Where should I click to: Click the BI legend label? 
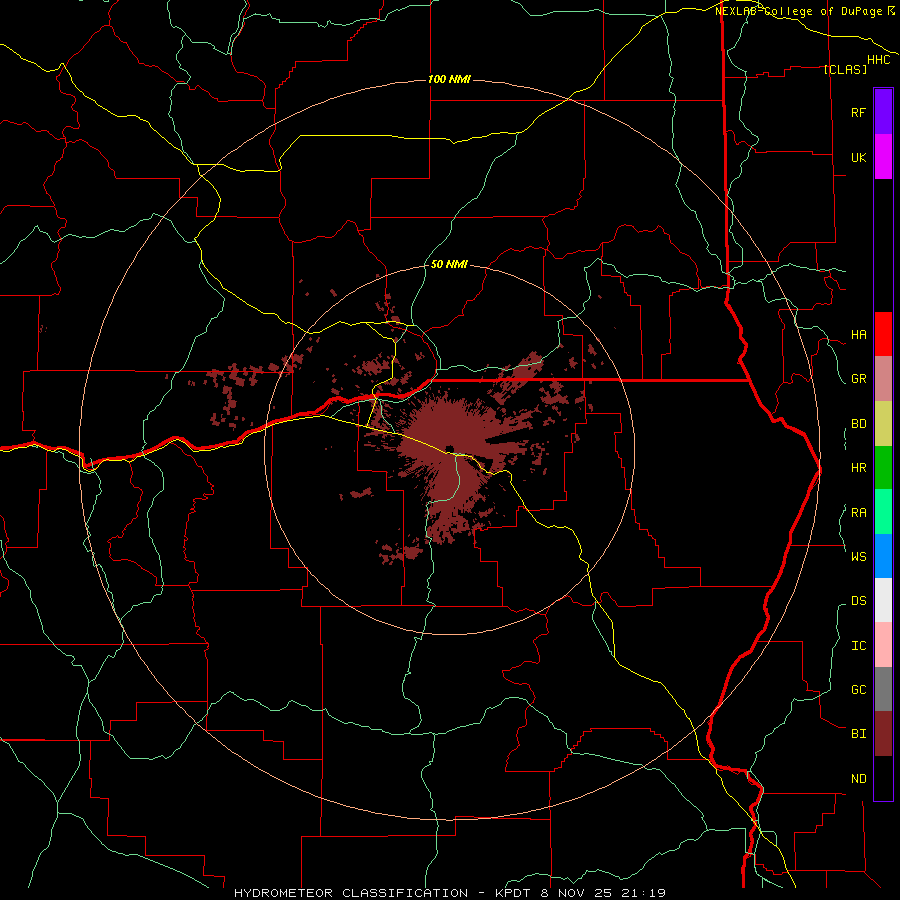[x=858, y=734]
